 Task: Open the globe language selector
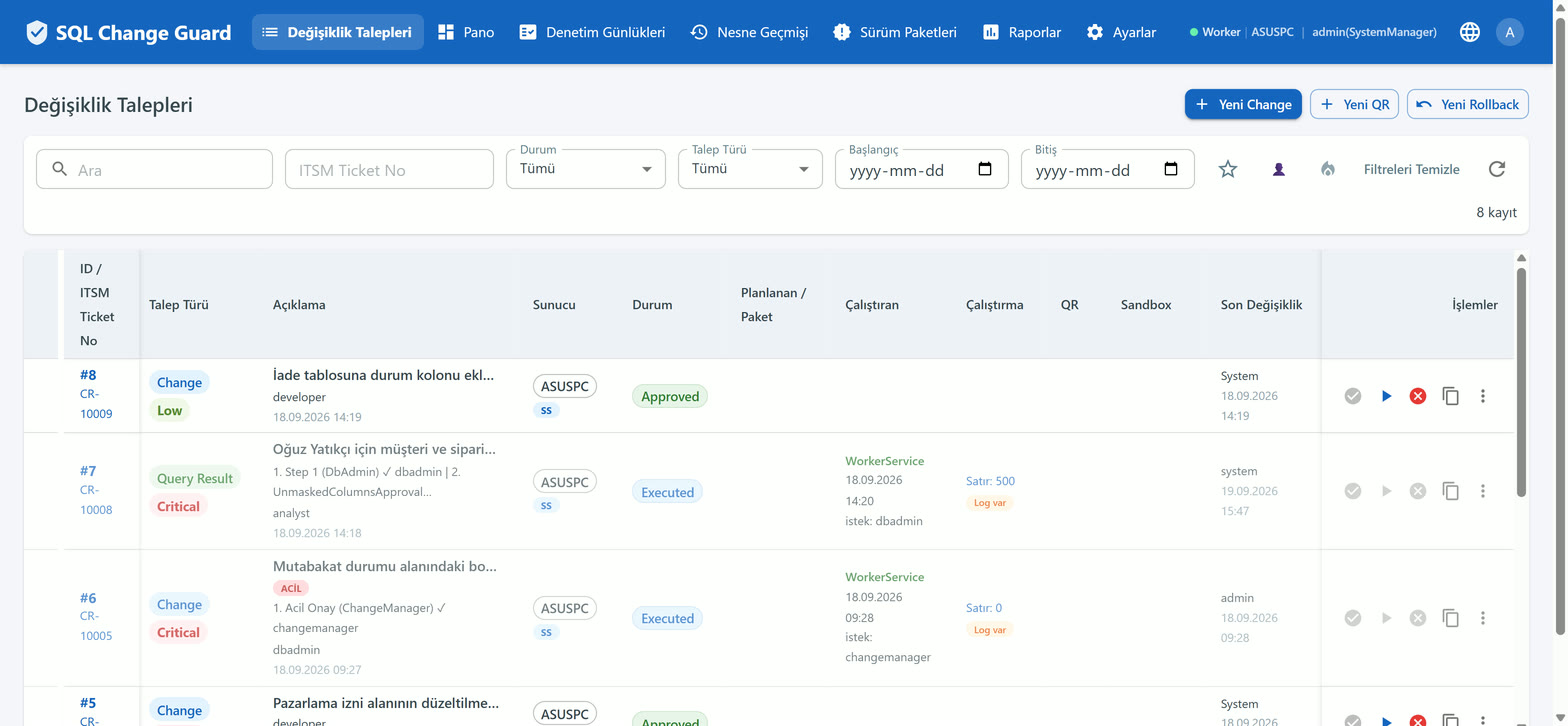[1470, 32]
